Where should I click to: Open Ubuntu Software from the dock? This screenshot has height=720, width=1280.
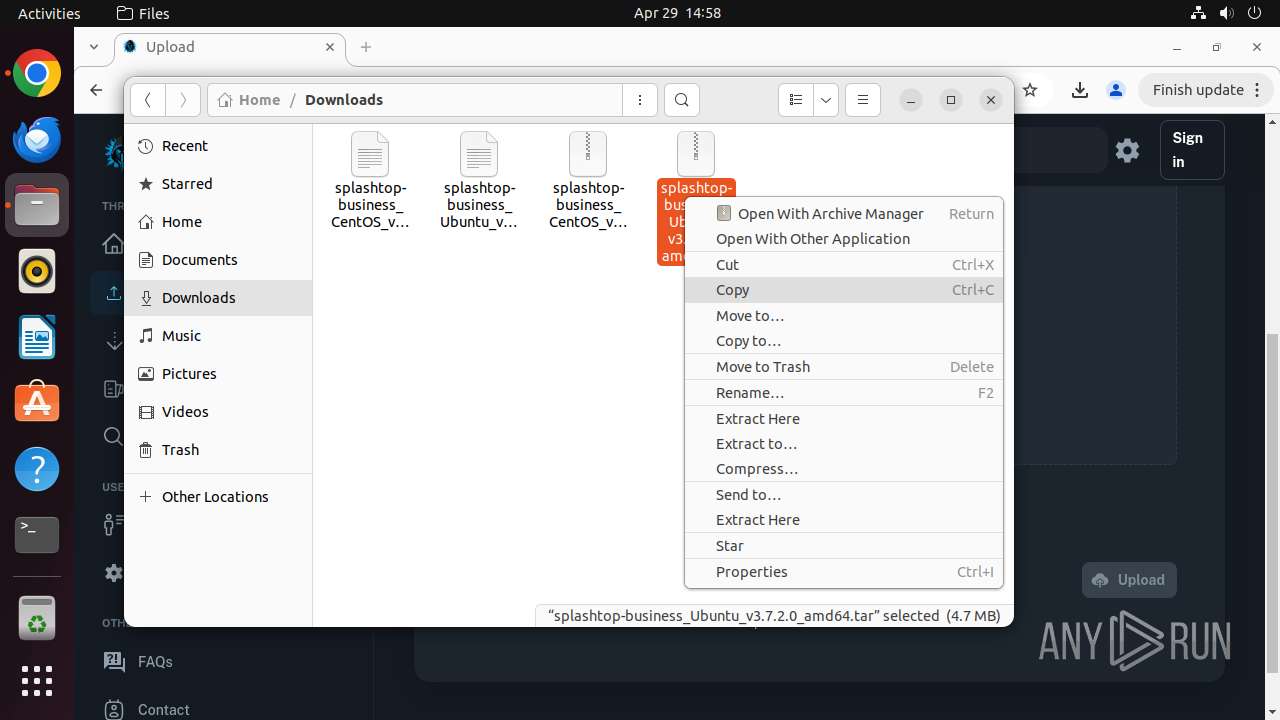coord(37,403)
